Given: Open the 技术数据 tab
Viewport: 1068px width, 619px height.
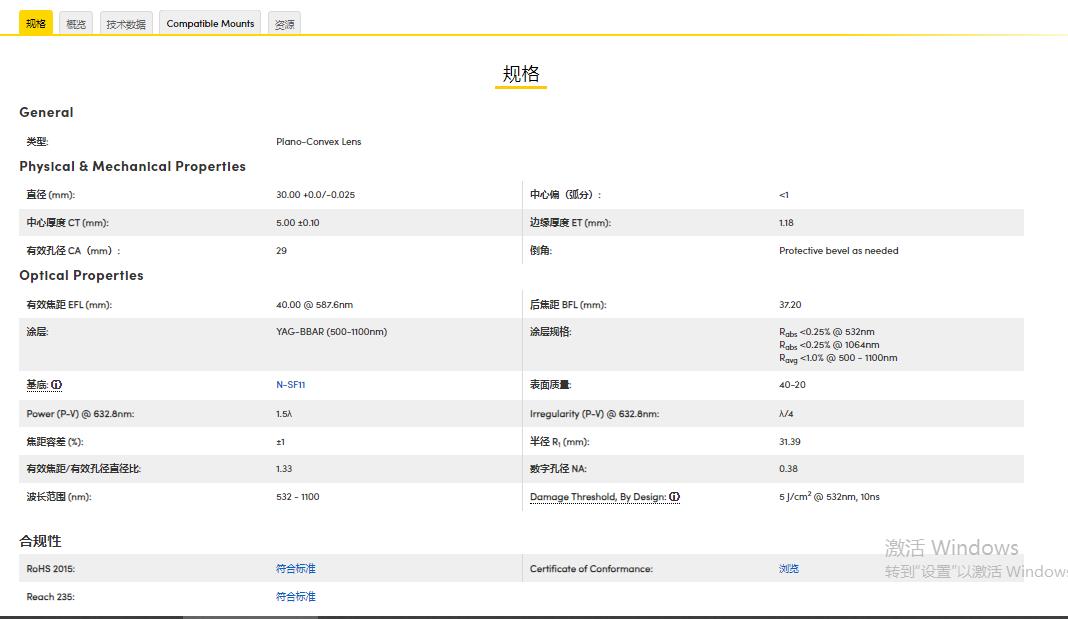Looking at the screenshot, I should 125,22.
